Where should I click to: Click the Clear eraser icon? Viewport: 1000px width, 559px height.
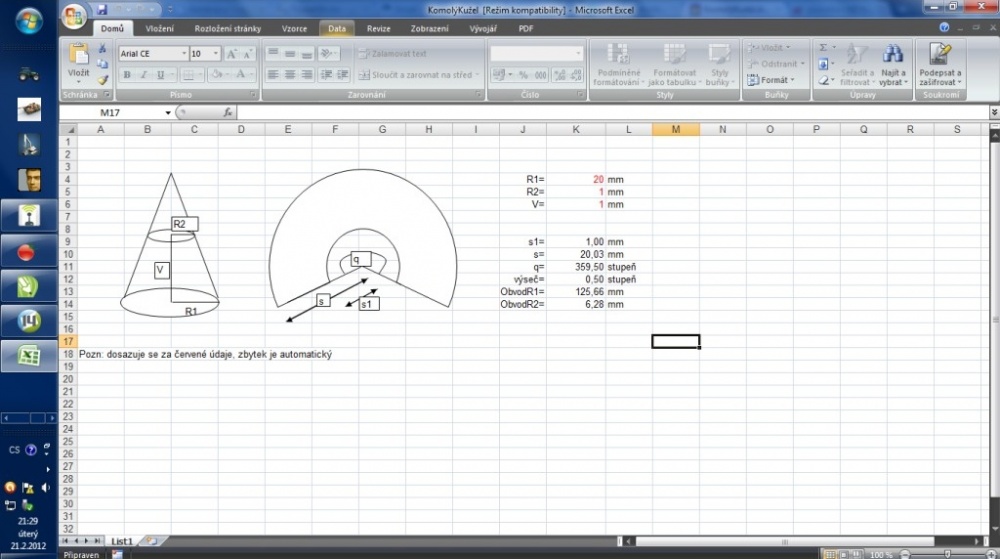[823, 80]
